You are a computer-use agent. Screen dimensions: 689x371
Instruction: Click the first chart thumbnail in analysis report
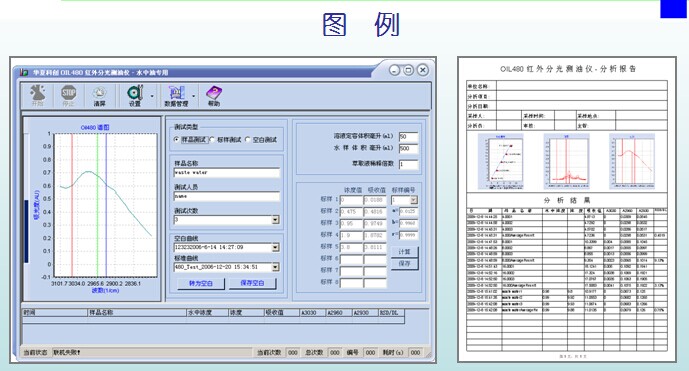500,162
